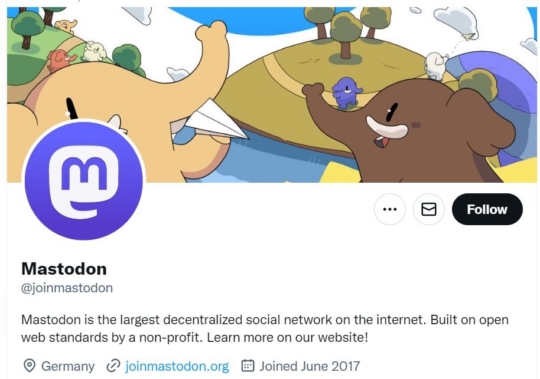Image resolution: width=540 pixels, height=379 pixels.
Task: Click the @joinmastodon handle text
Action: coord(67,288)
